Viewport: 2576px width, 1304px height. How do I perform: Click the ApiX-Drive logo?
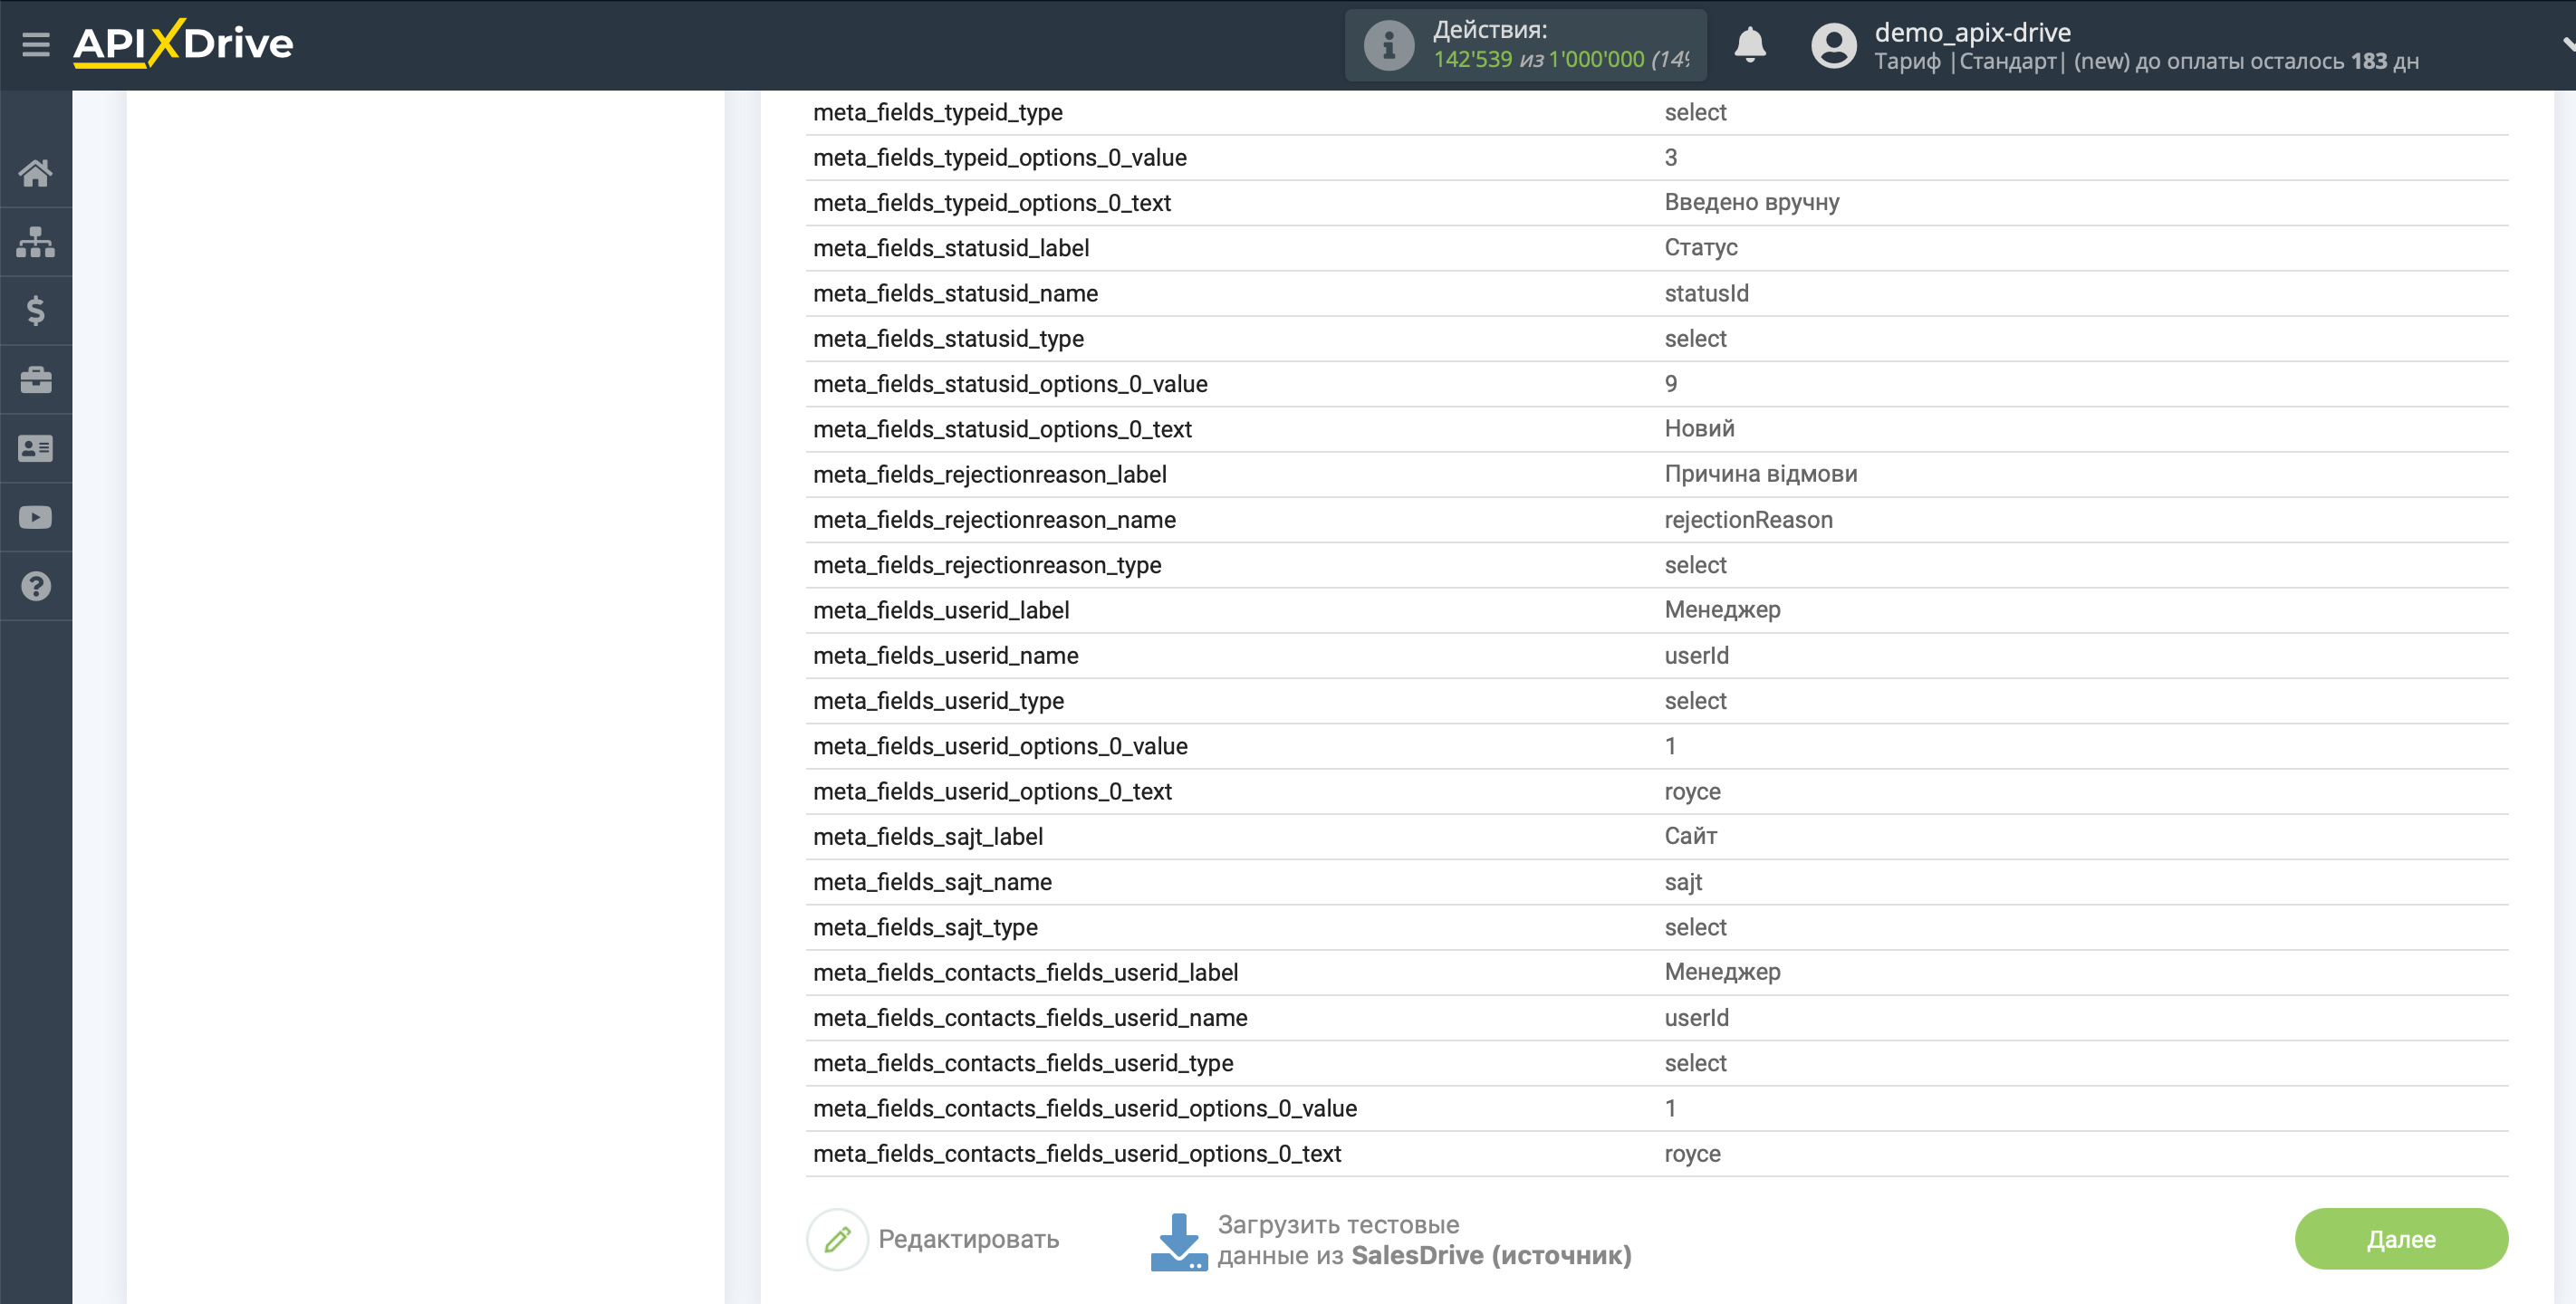coord(183,43)
